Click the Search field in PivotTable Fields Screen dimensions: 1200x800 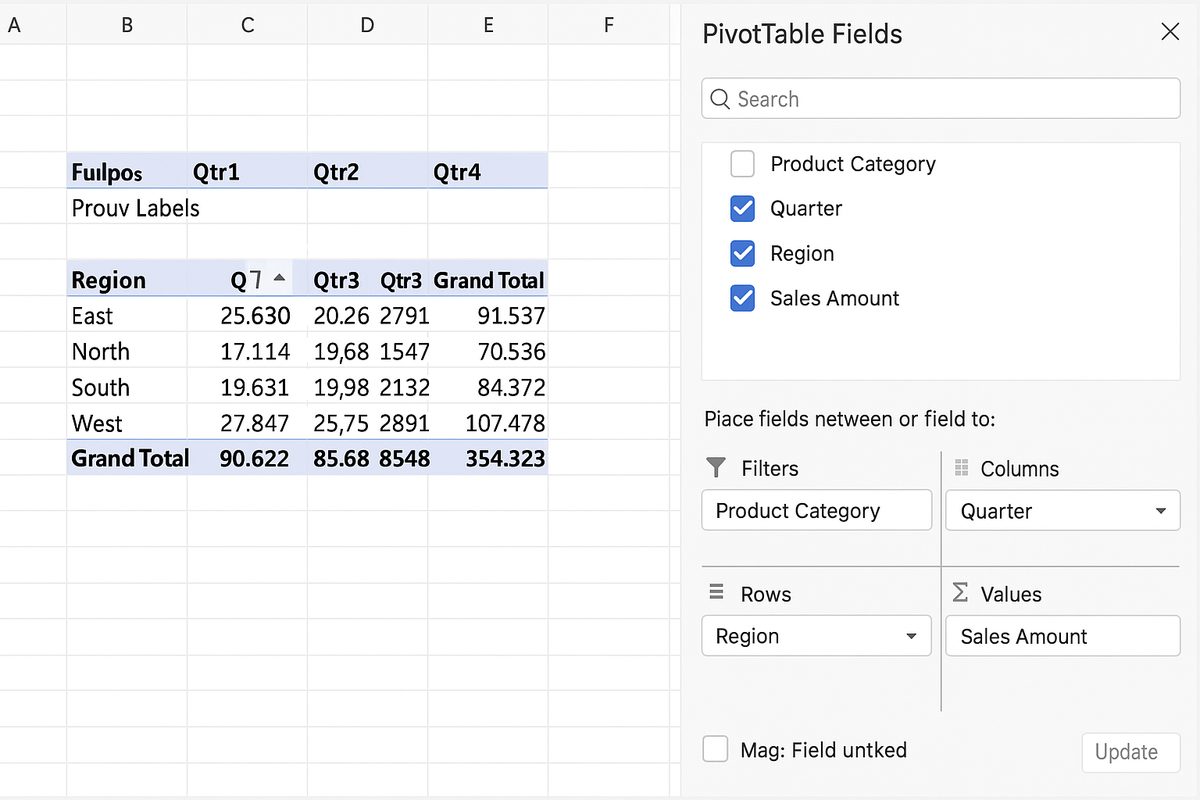(941, 99)
